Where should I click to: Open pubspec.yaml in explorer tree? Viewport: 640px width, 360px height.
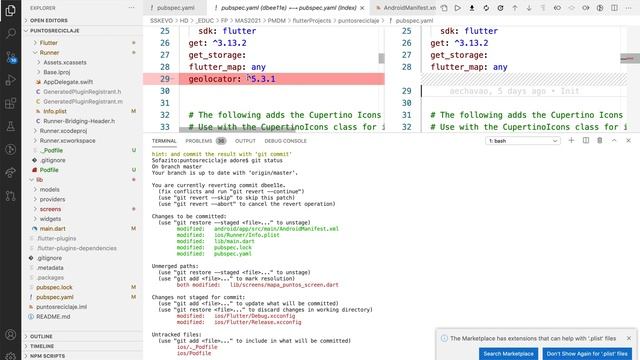click(x=55, y=297)
